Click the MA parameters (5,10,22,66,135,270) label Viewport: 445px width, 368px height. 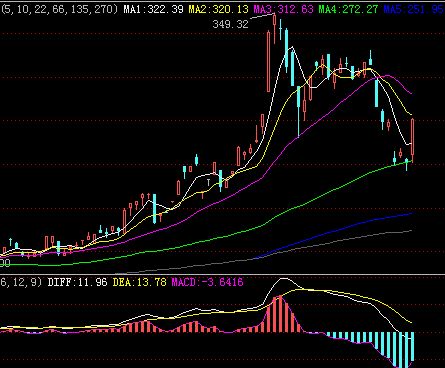[x=59, y=9]
